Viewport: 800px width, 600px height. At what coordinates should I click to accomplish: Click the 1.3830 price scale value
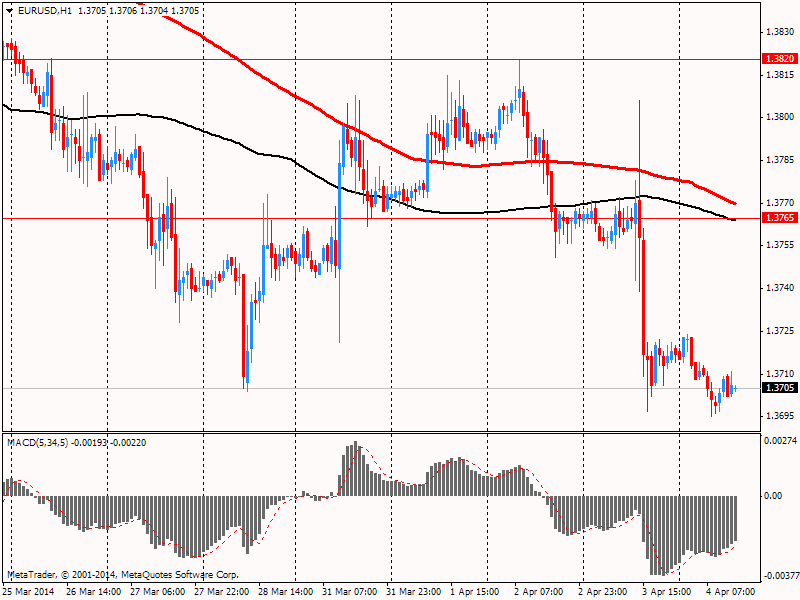coord(780,32)
